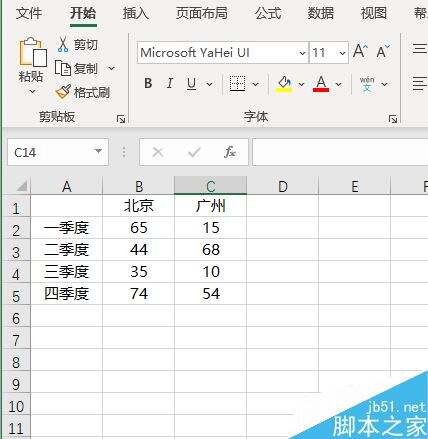
Task: Open Font group dialog launcher
Action: (393, 119)
